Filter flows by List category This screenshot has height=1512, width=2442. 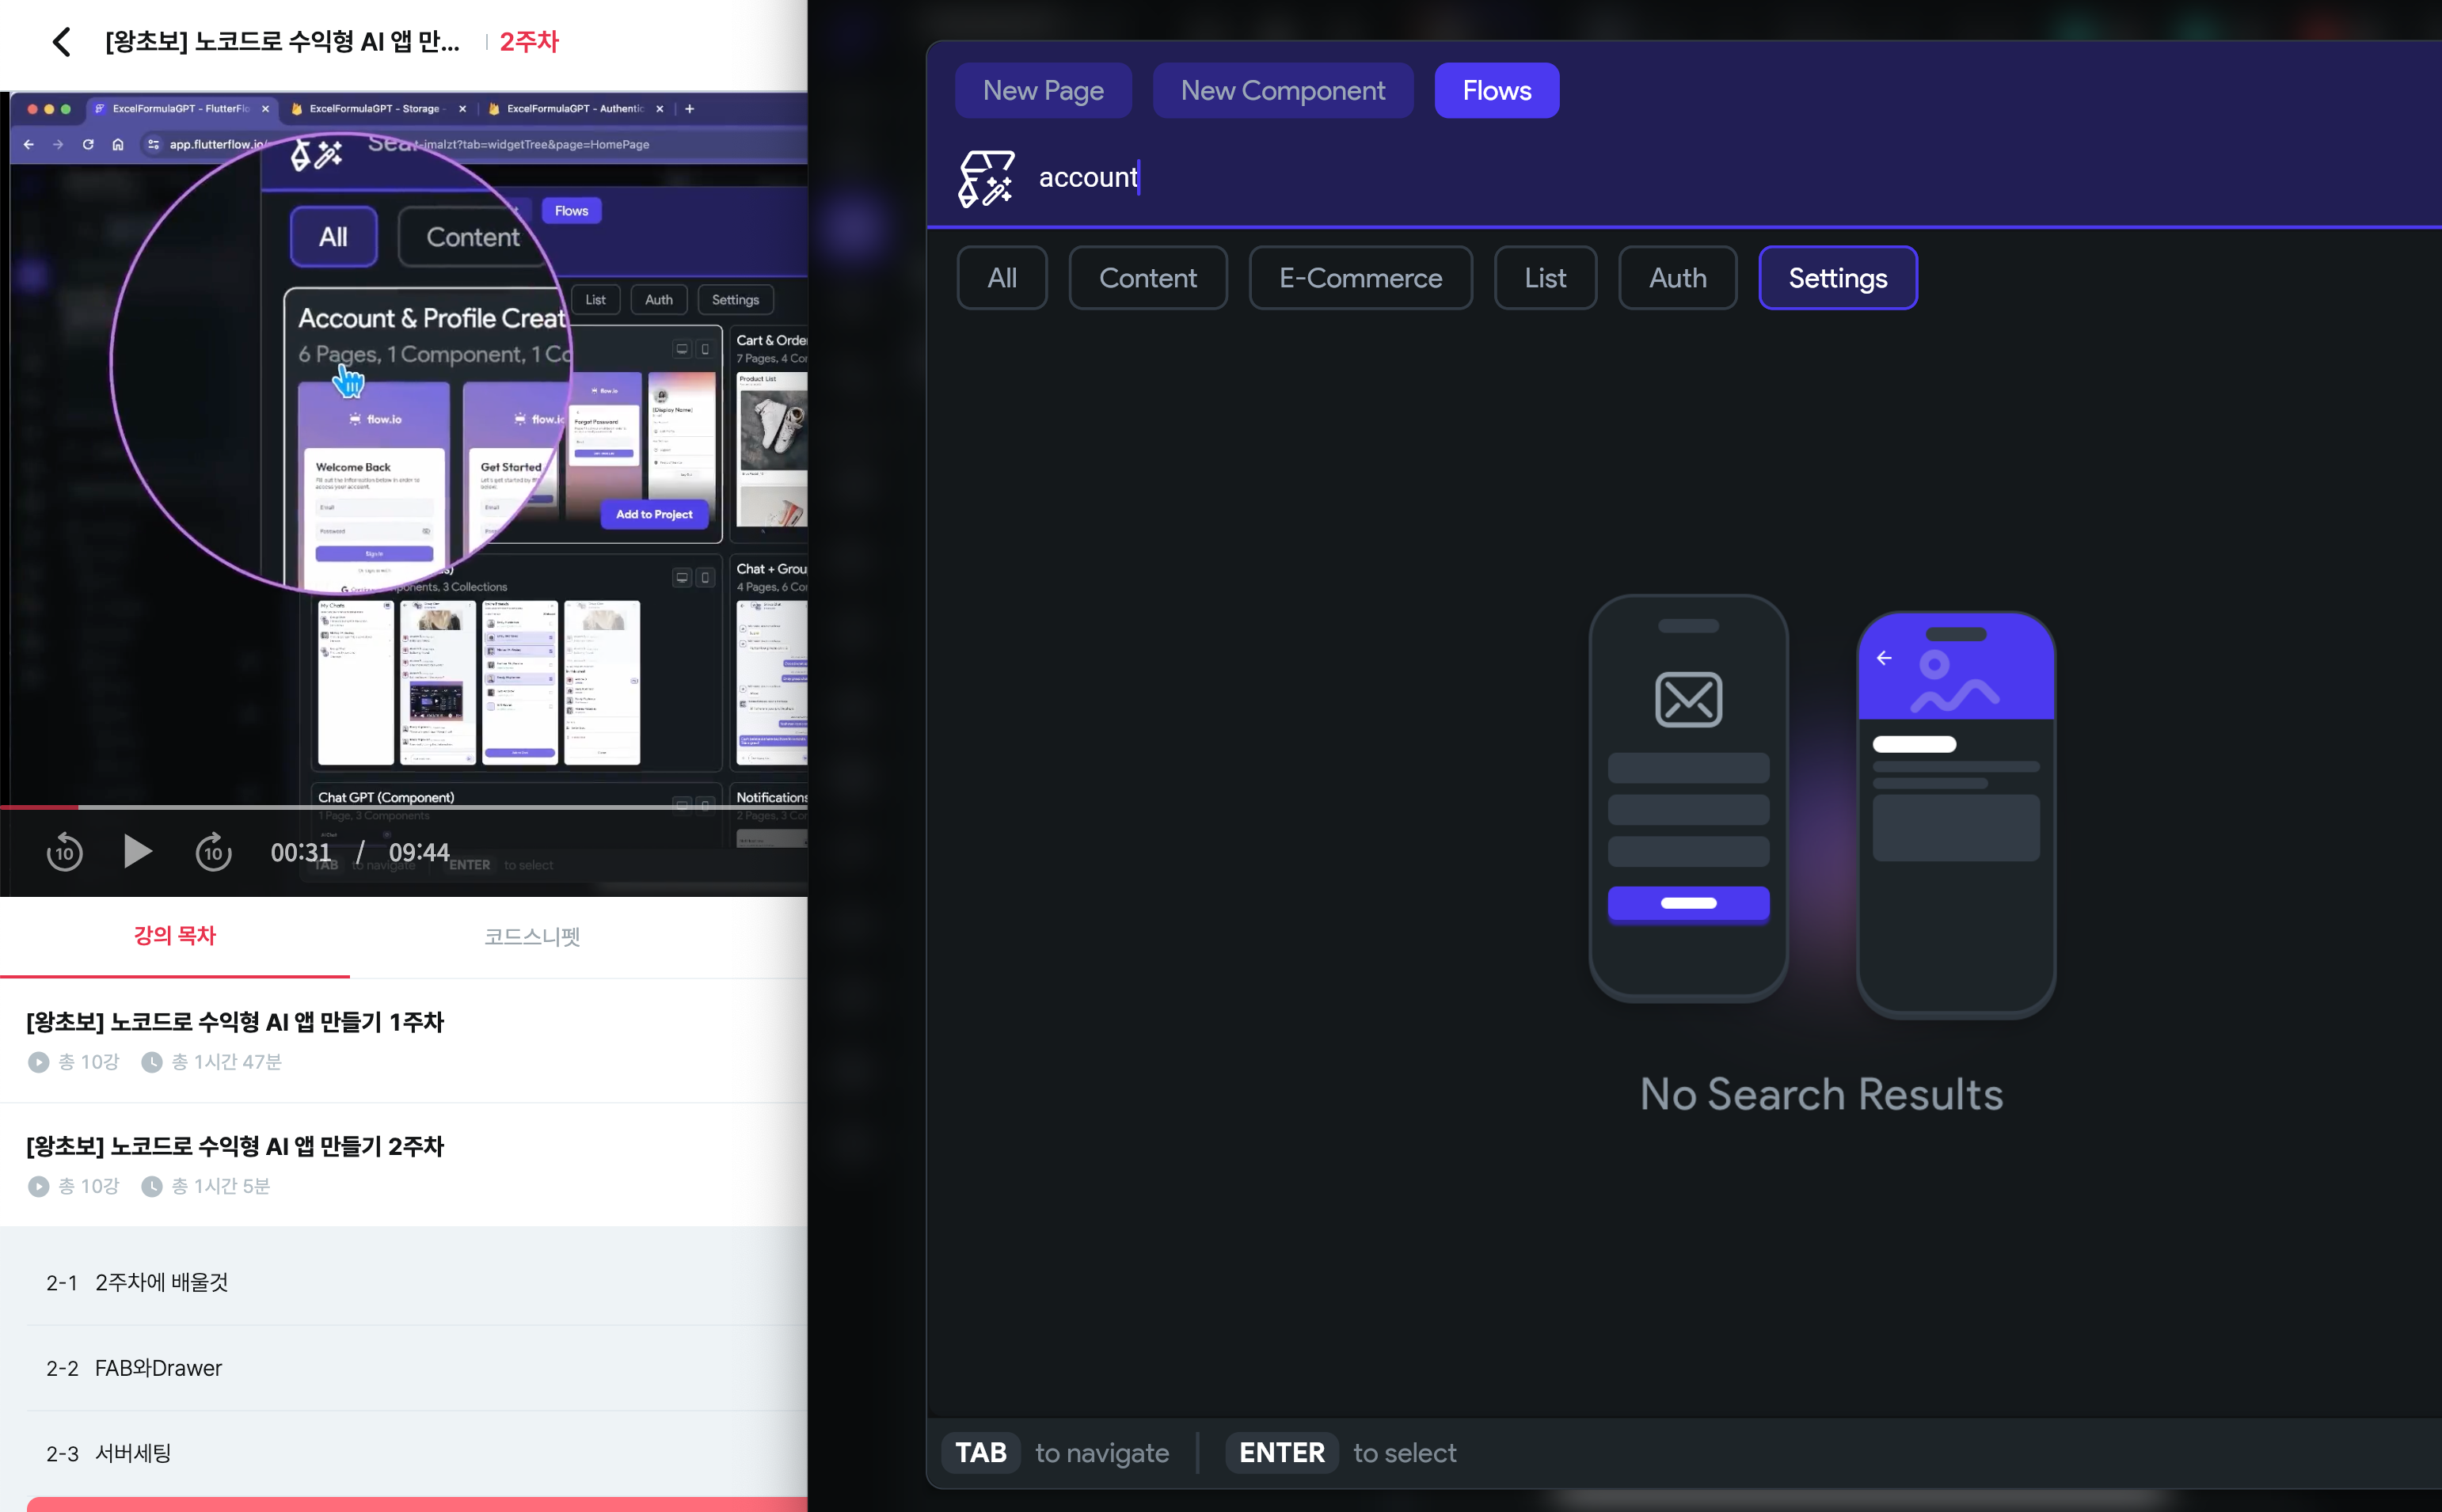[1545, 278]
